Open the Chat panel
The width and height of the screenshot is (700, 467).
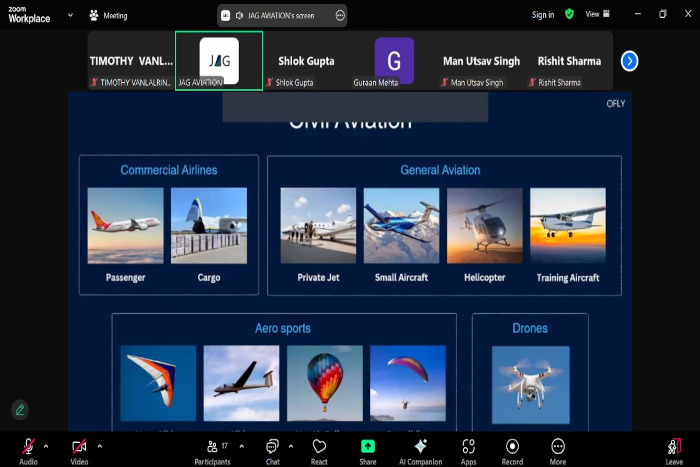tap(272, 447)
